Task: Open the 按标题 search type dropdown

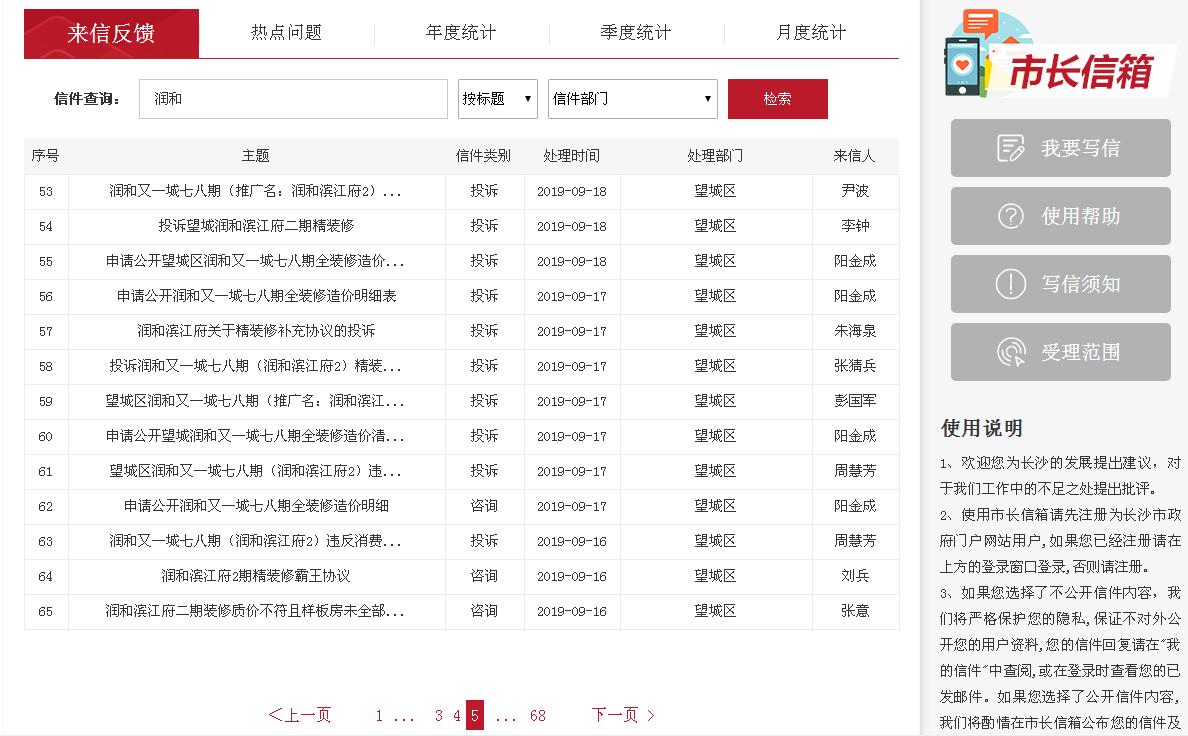Action: [497, 98]
